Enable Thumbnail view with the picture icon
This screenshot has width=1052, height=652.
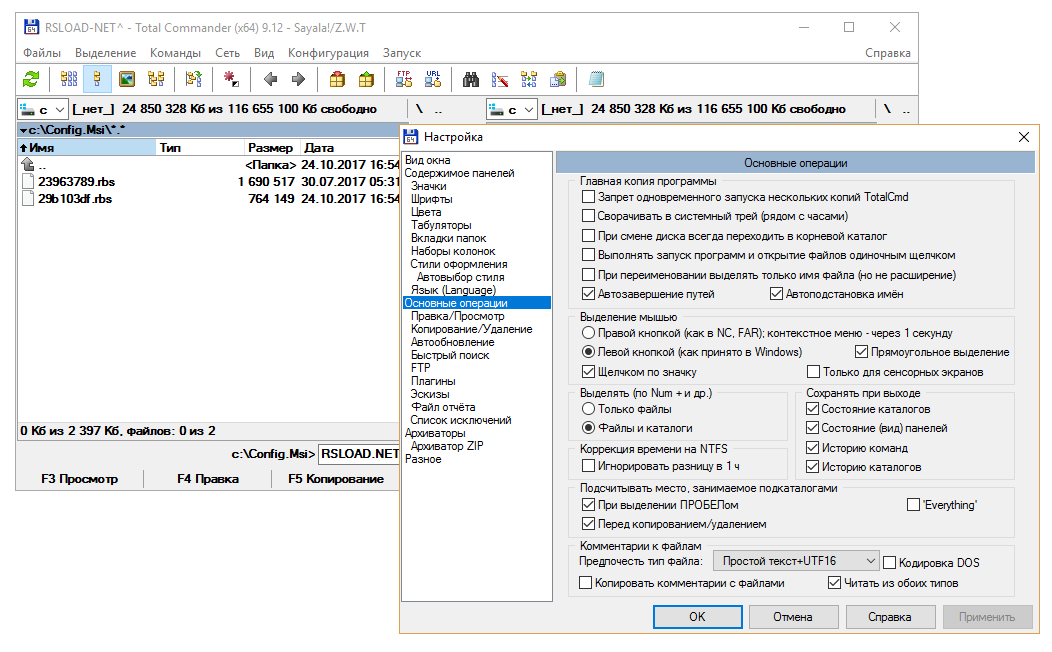127,79
